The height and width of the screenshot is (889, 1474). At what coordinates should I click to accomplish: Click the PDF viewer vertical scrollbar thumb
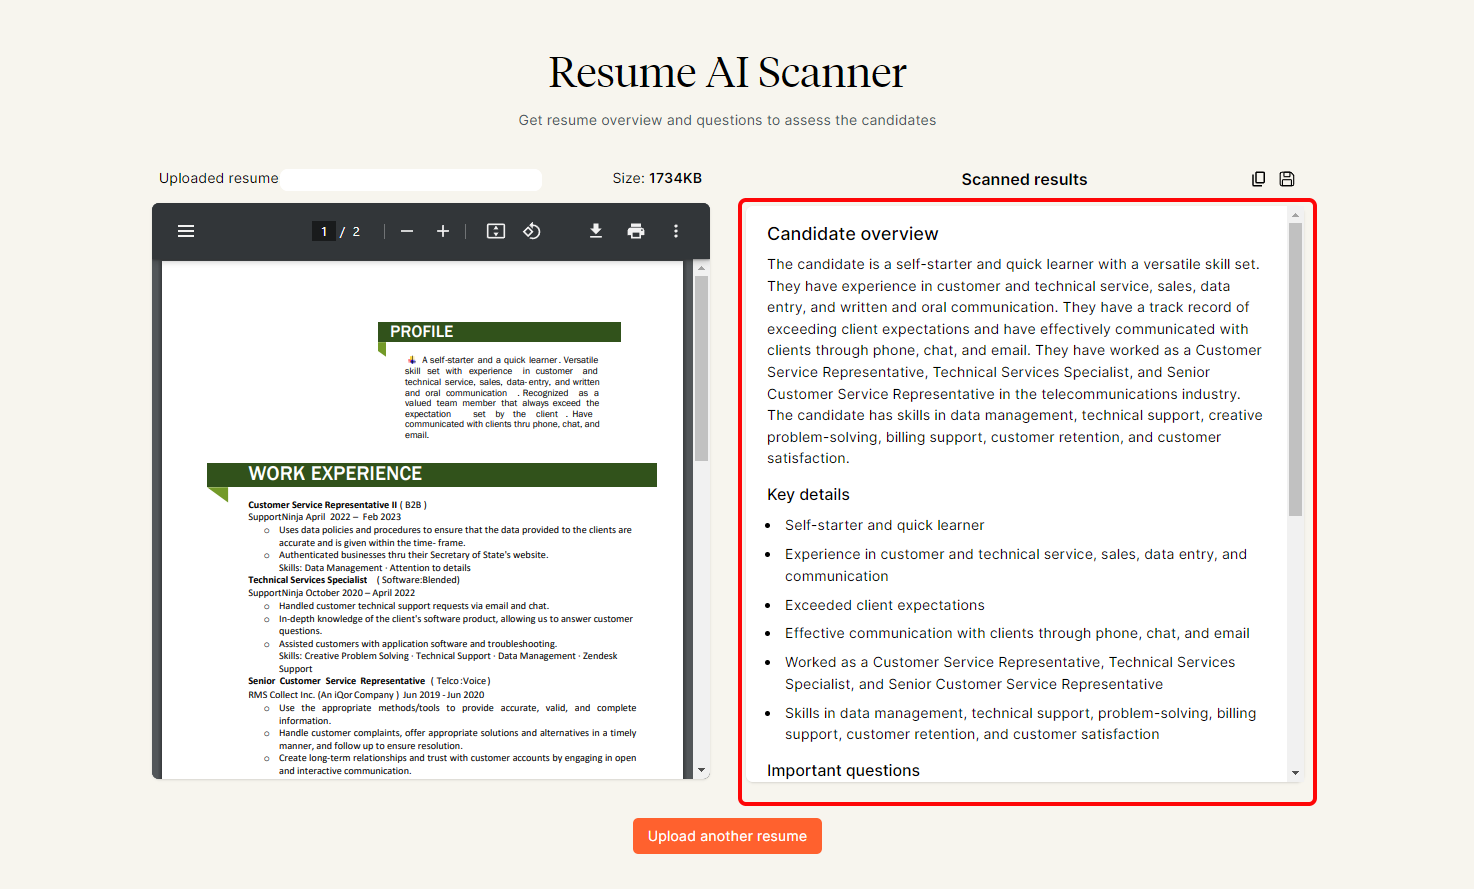click(x=701, y=368)
